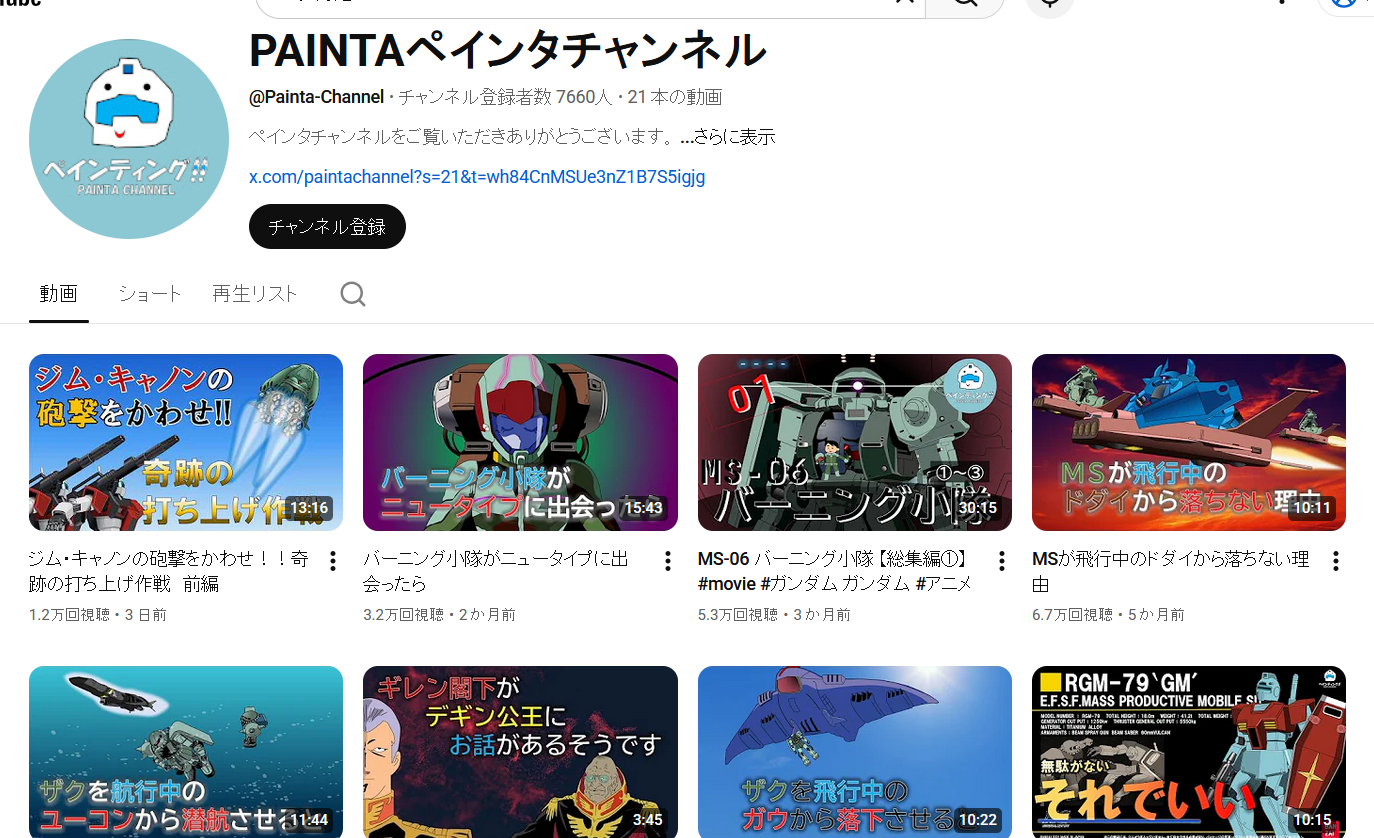1374x838 pixels.
Task: Play the ギレン閣下がデギン公王に 3:45 thumbnail
Action: [x=520, y=752]
